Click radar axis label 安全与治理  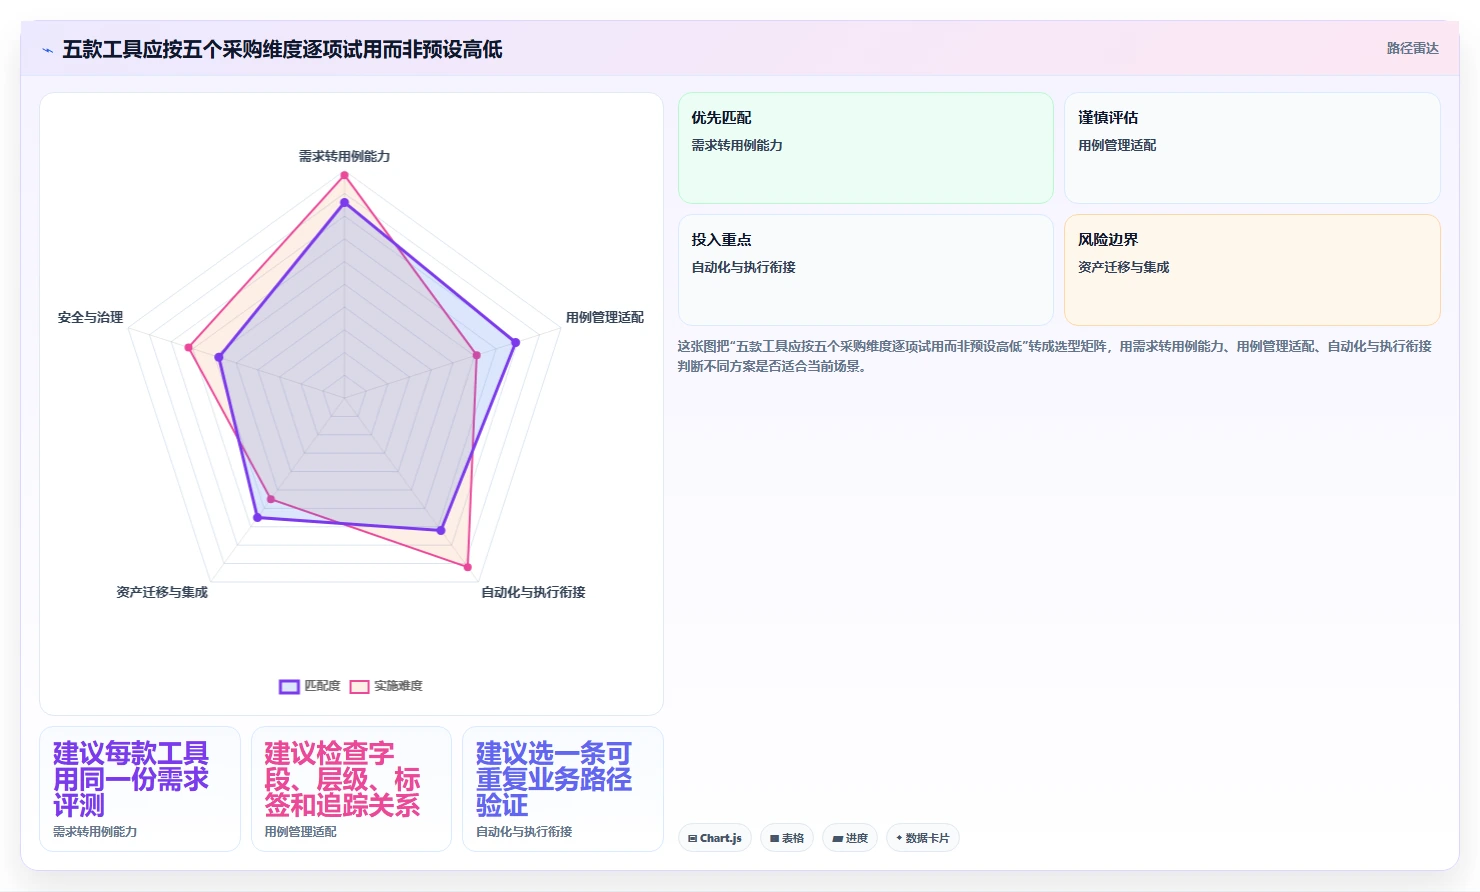(x=90, y=317)
